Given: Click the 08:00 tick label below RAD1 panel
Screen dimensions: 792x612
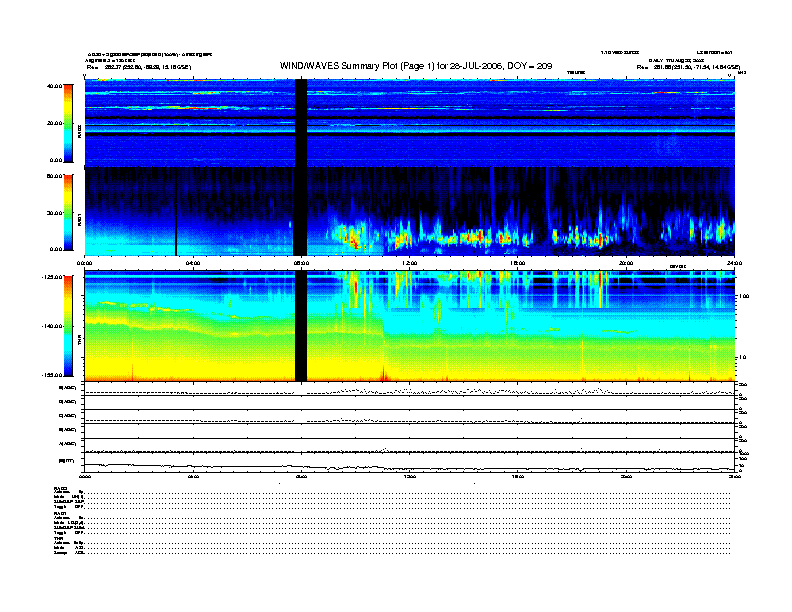Looking at the screenshot, I should tap(301, 263).
